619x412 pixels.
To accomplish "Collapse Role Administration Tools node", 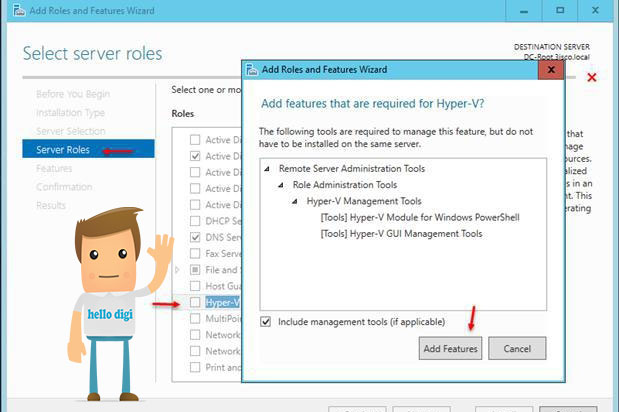I will click(x=281, y=185).
